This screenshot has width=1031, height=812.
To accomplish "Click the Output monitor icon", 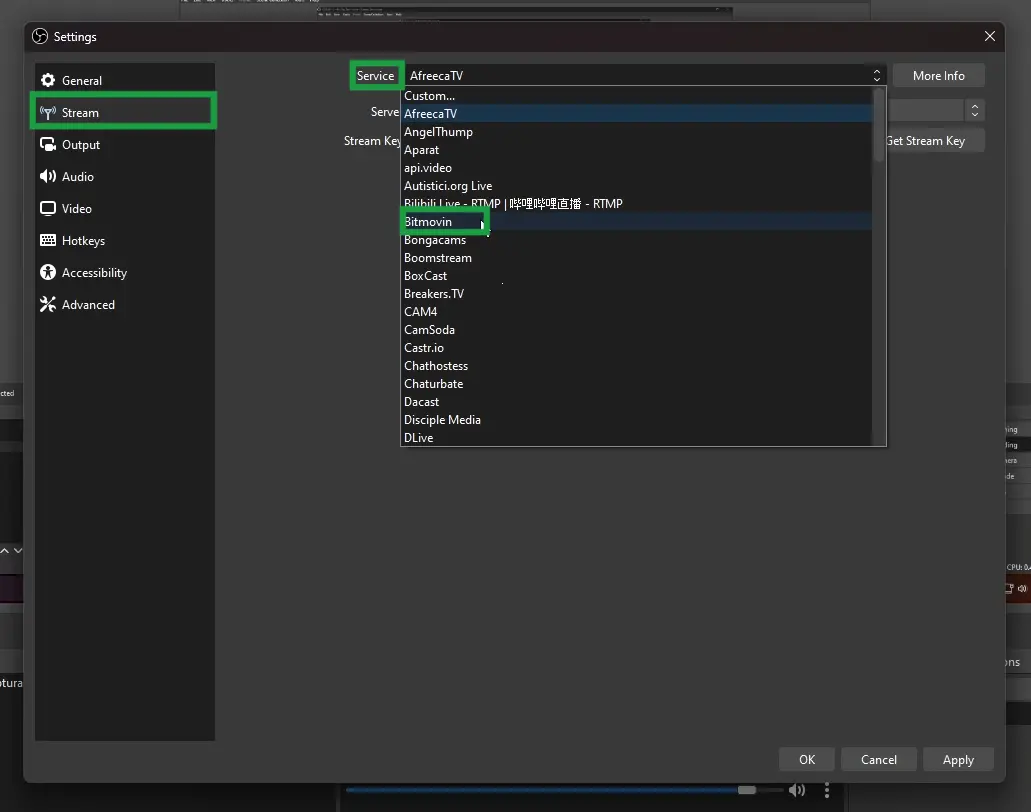I will coord(48,144).
